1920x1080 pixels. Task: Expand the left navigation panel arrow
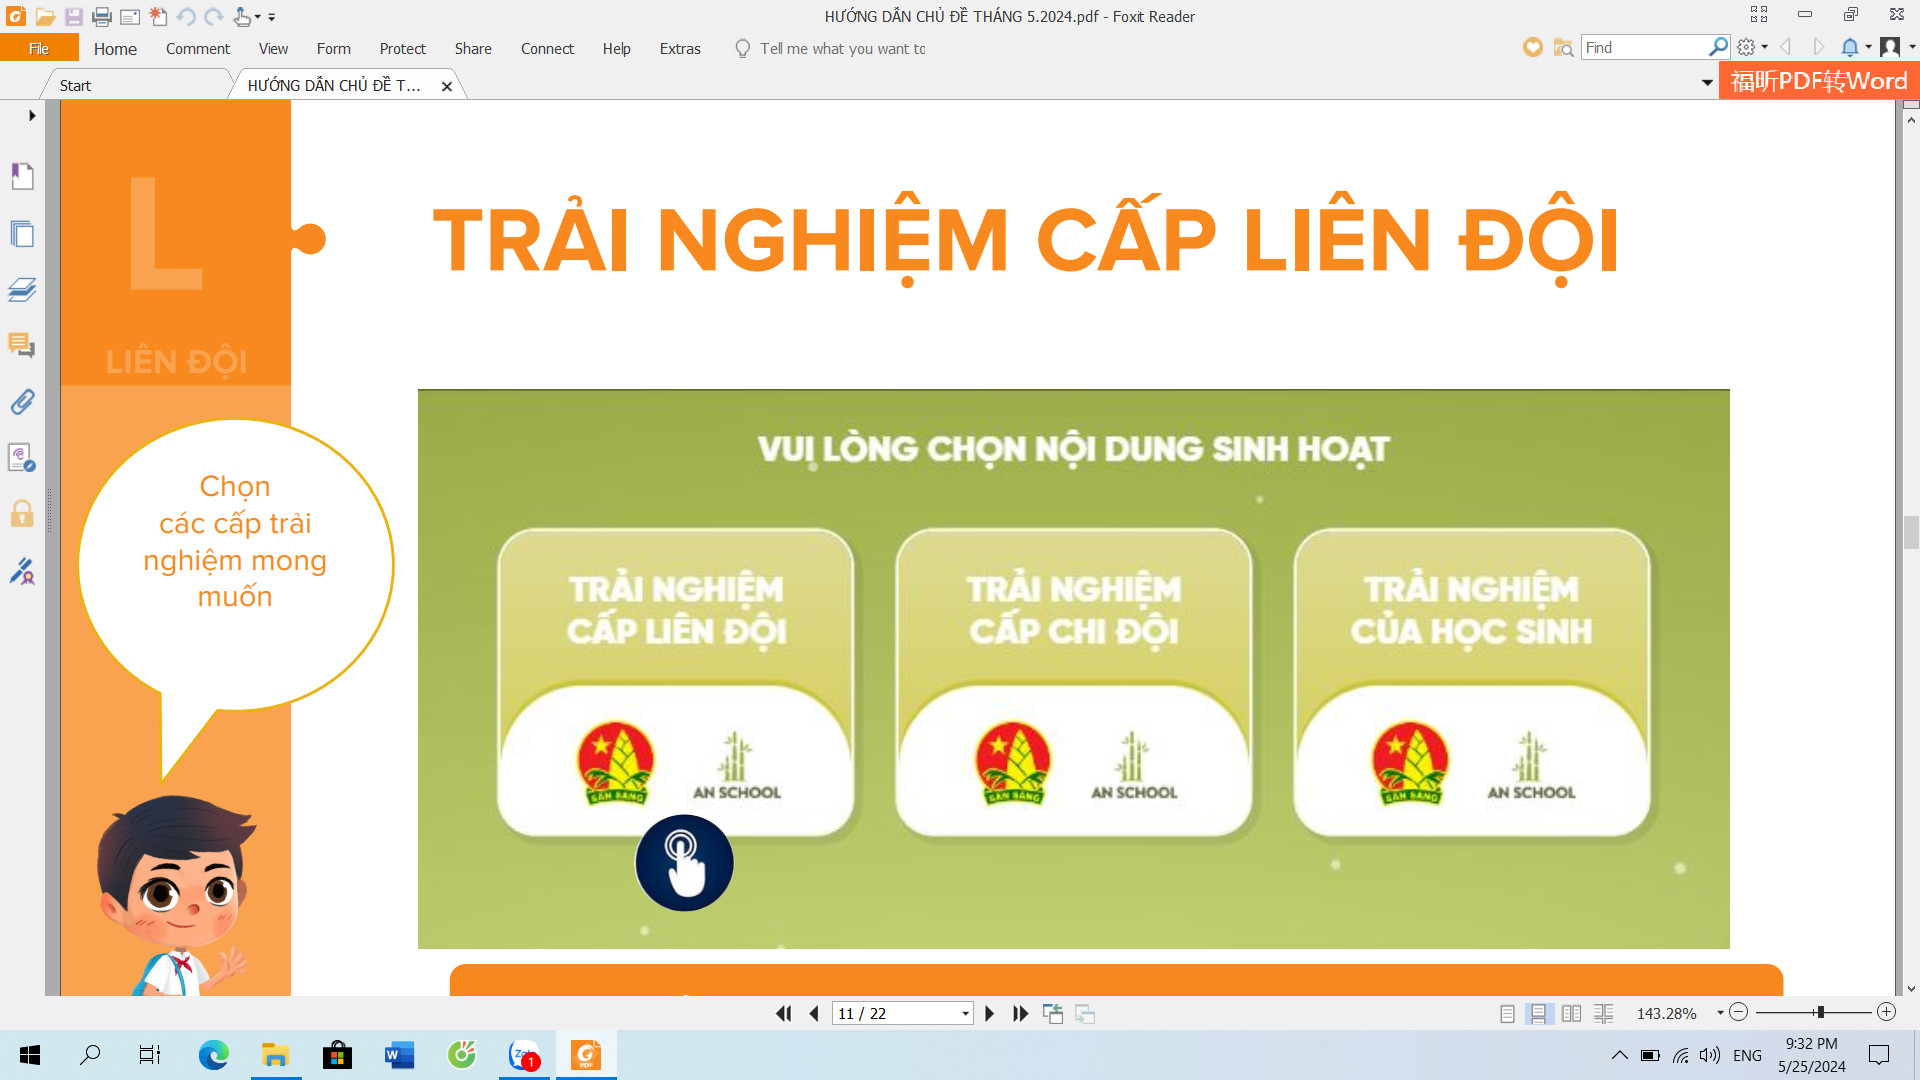click(x=32, y=115)
